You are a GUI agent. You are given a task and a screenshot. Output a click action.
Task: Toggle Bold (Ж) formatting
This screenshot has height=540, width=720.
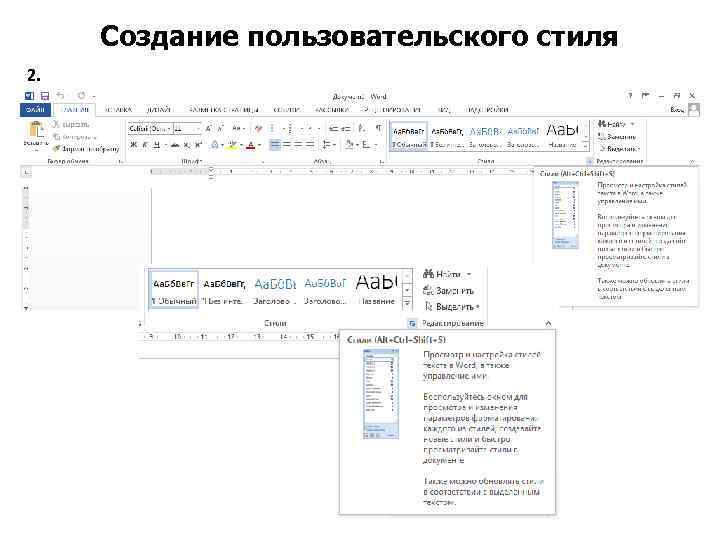pyautogui.click(x=134, y=145)
